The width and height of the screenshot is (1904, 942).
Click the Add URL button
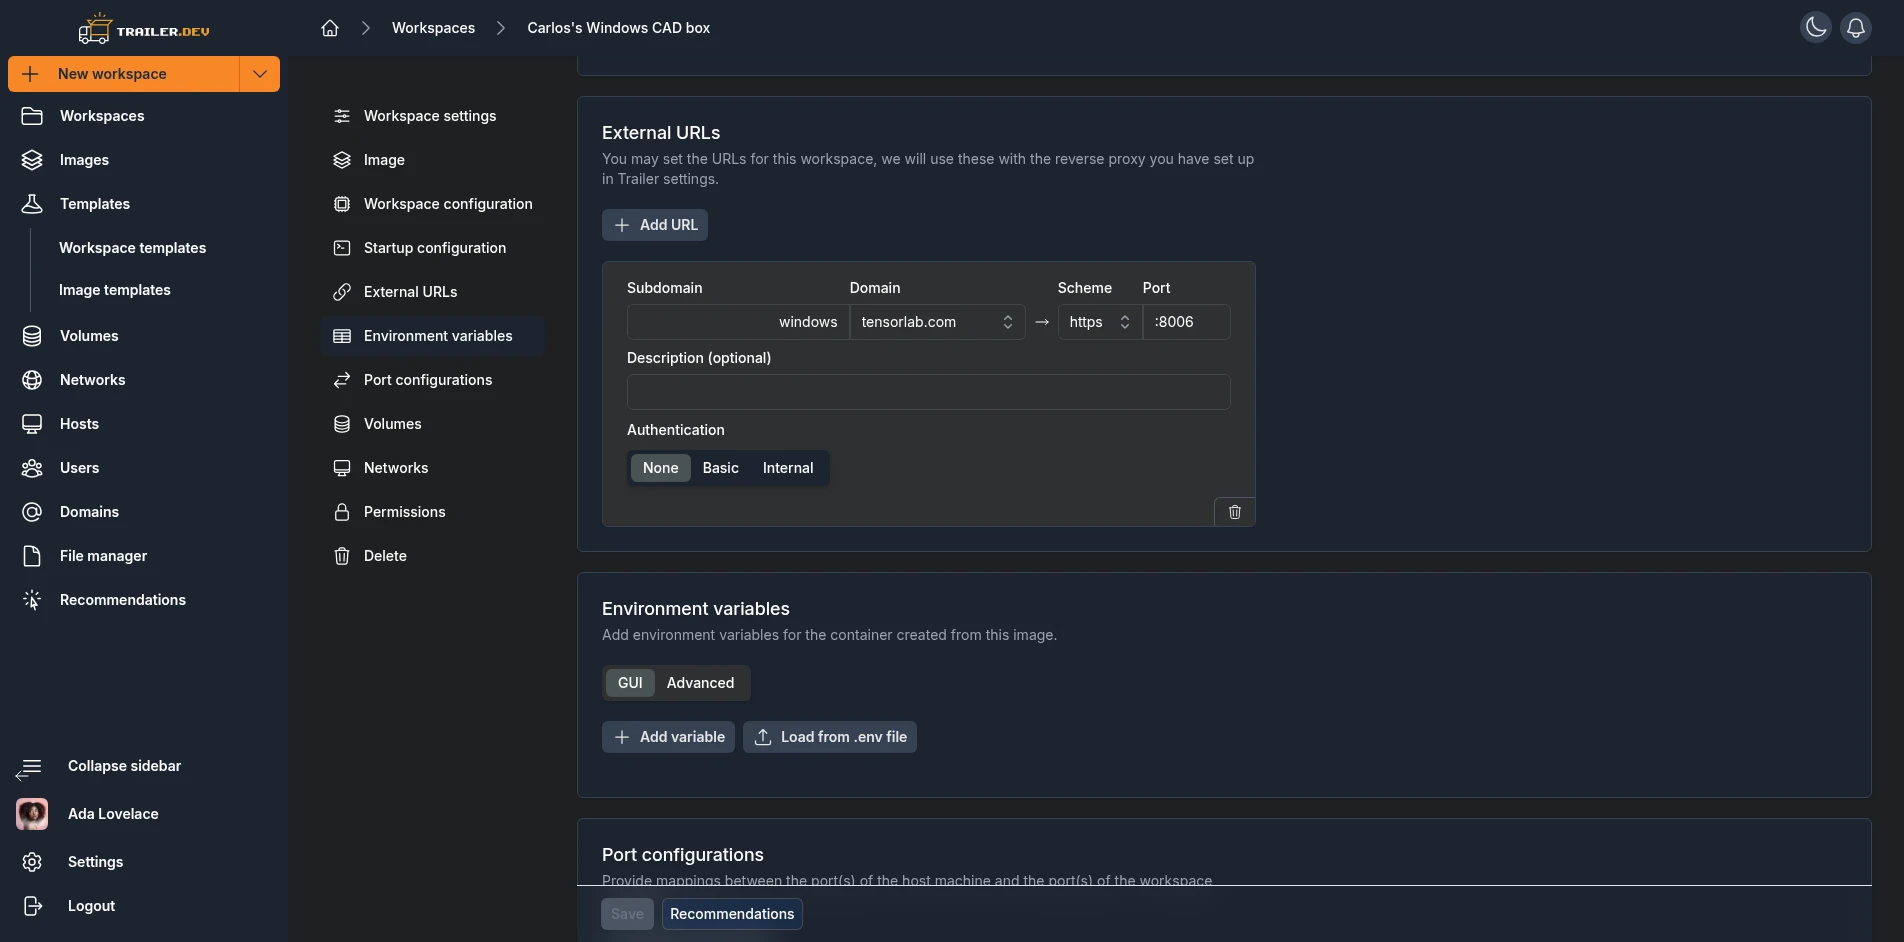(655, 225)
